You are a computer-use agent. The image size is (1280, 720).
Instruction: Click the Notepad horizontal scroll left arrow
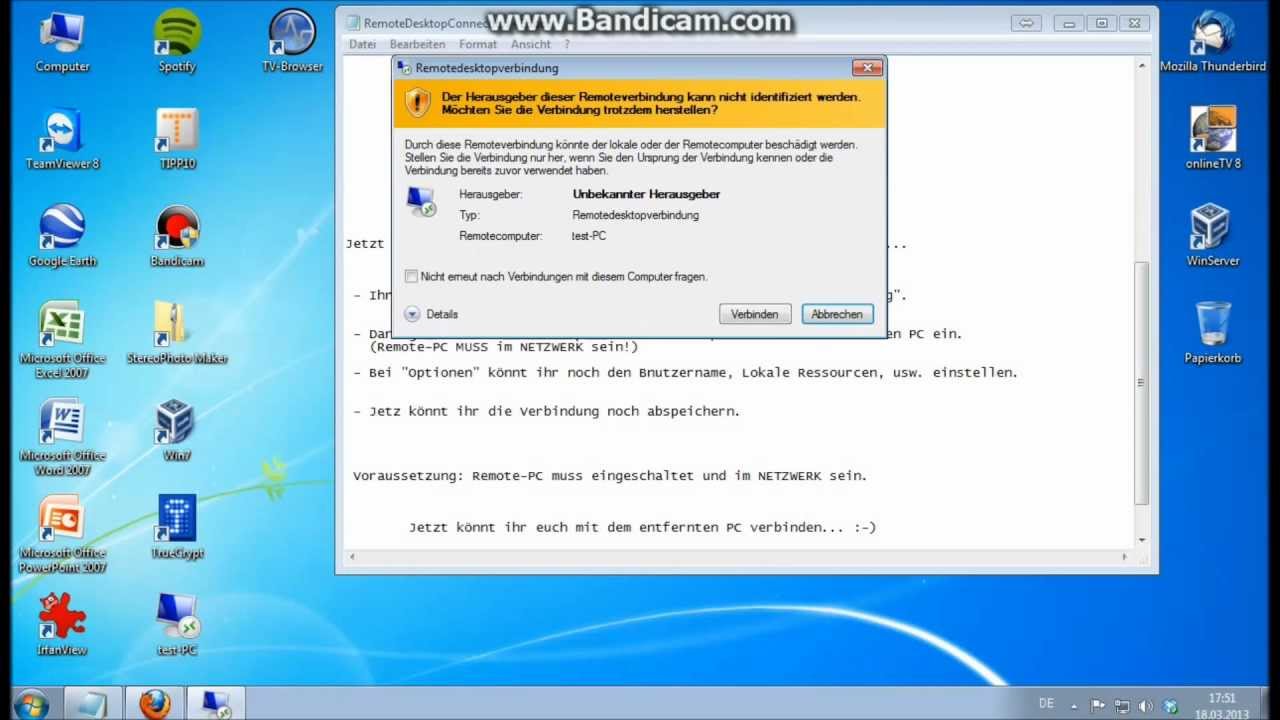tap(352, 557)
